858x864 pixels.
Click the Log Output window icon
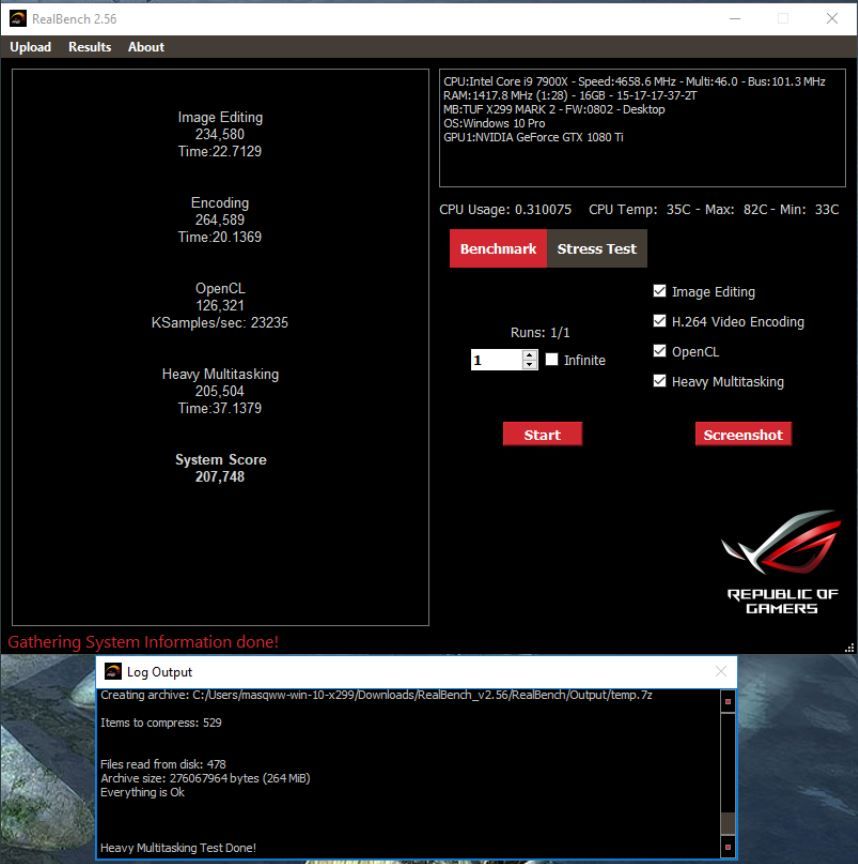(113, 671)
